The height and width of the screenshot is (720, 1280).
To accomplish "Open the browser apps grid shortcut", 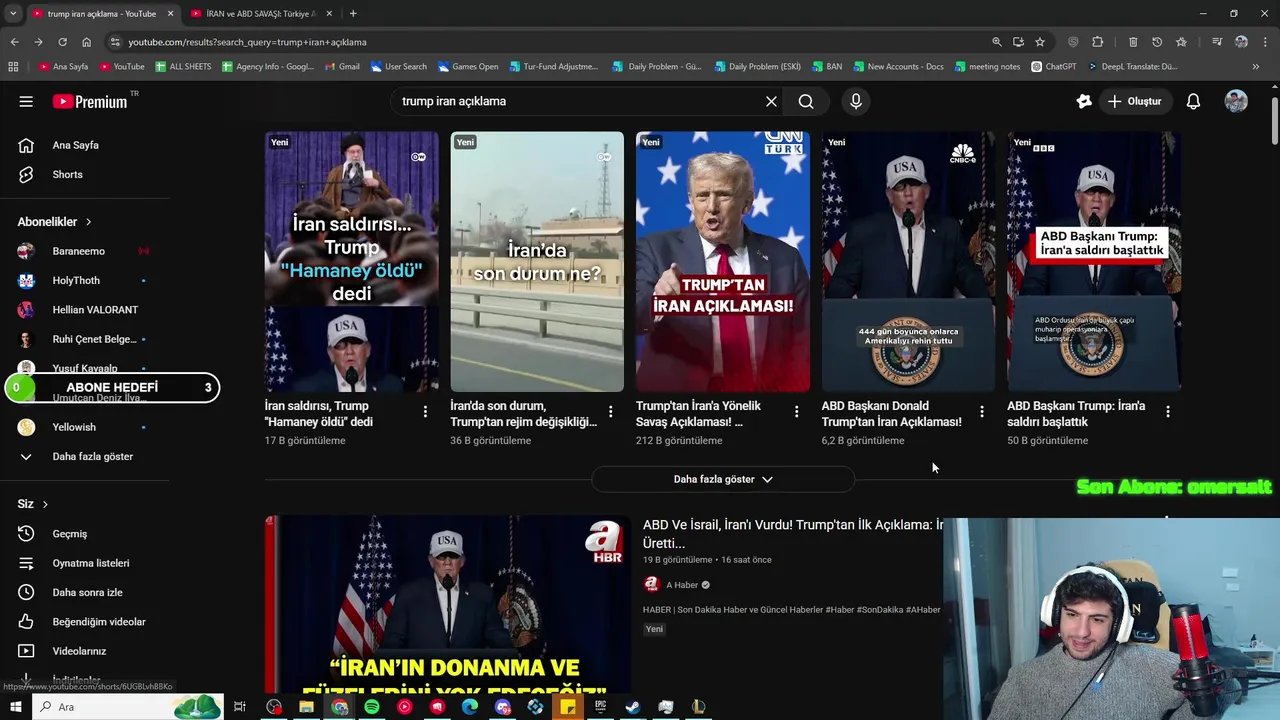I will click(13, 67).
